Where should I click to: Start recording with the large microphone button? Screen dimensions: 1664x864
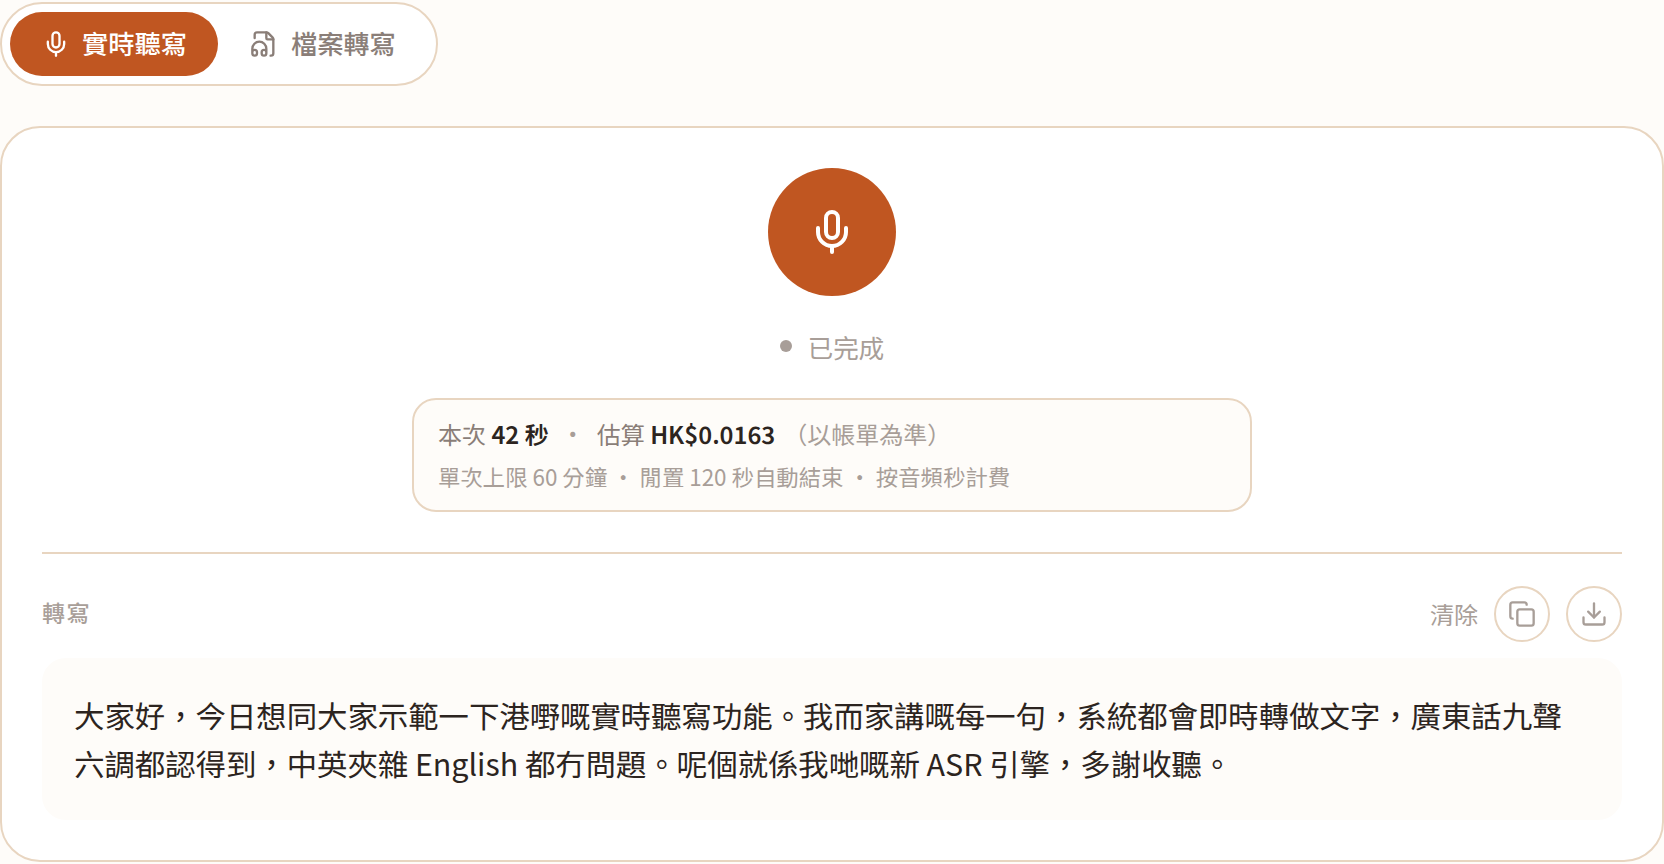coord(832,232)
